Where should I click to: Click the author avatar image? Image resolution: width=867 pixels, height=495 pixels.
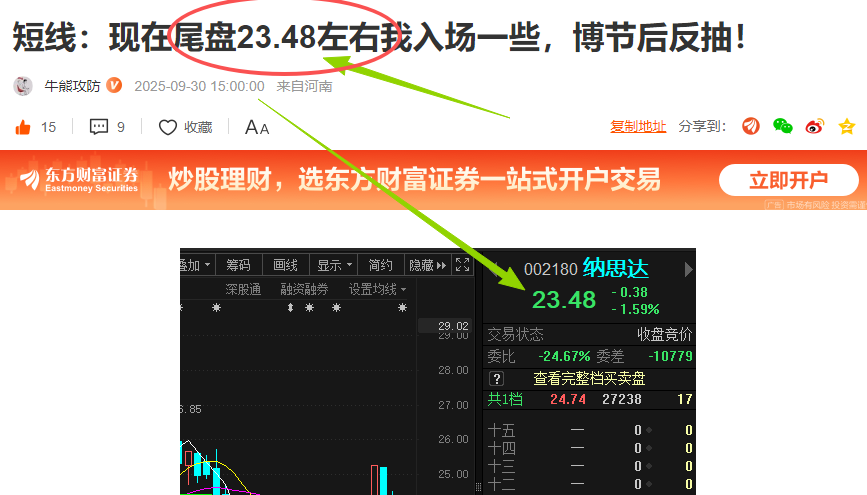[x=23, y=86]
